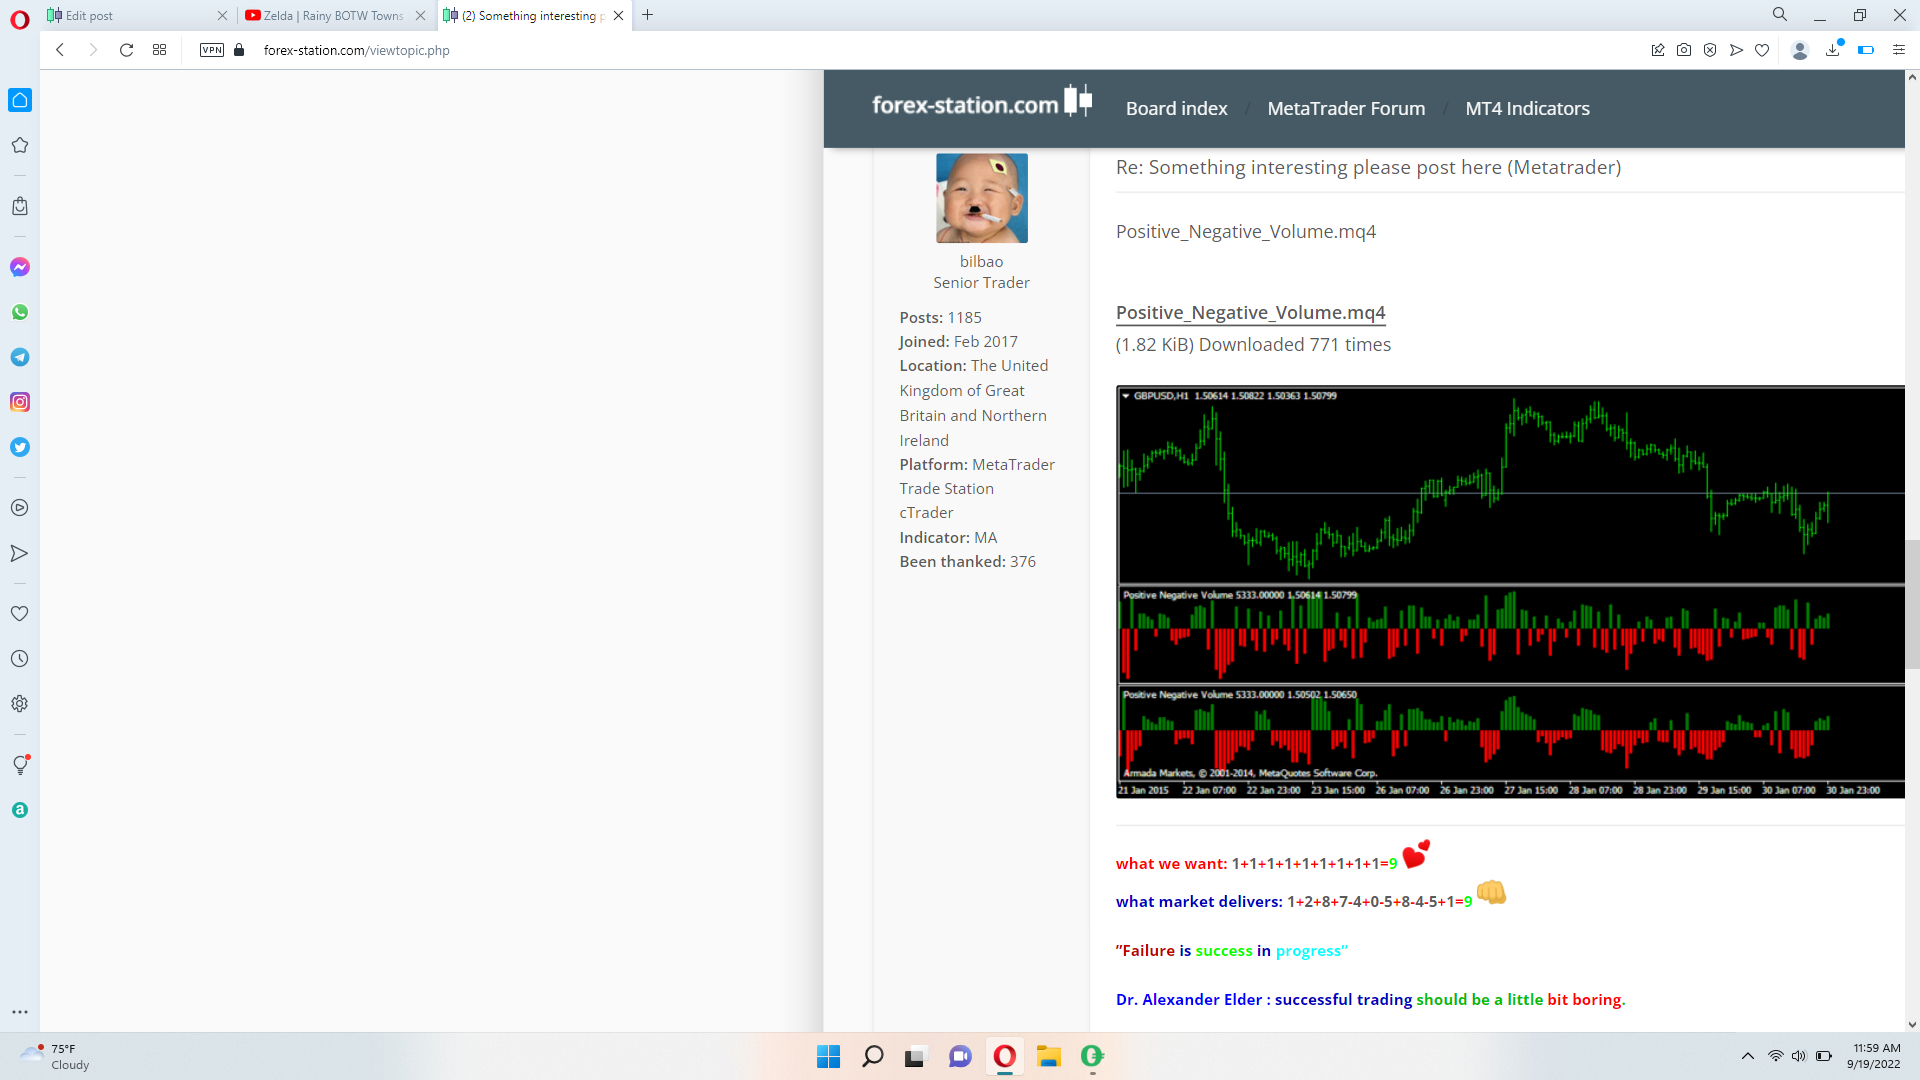Open Instagram sidebar panel
The height and width of the screenshot is (1080, 1920).
[x=20, y=402]
